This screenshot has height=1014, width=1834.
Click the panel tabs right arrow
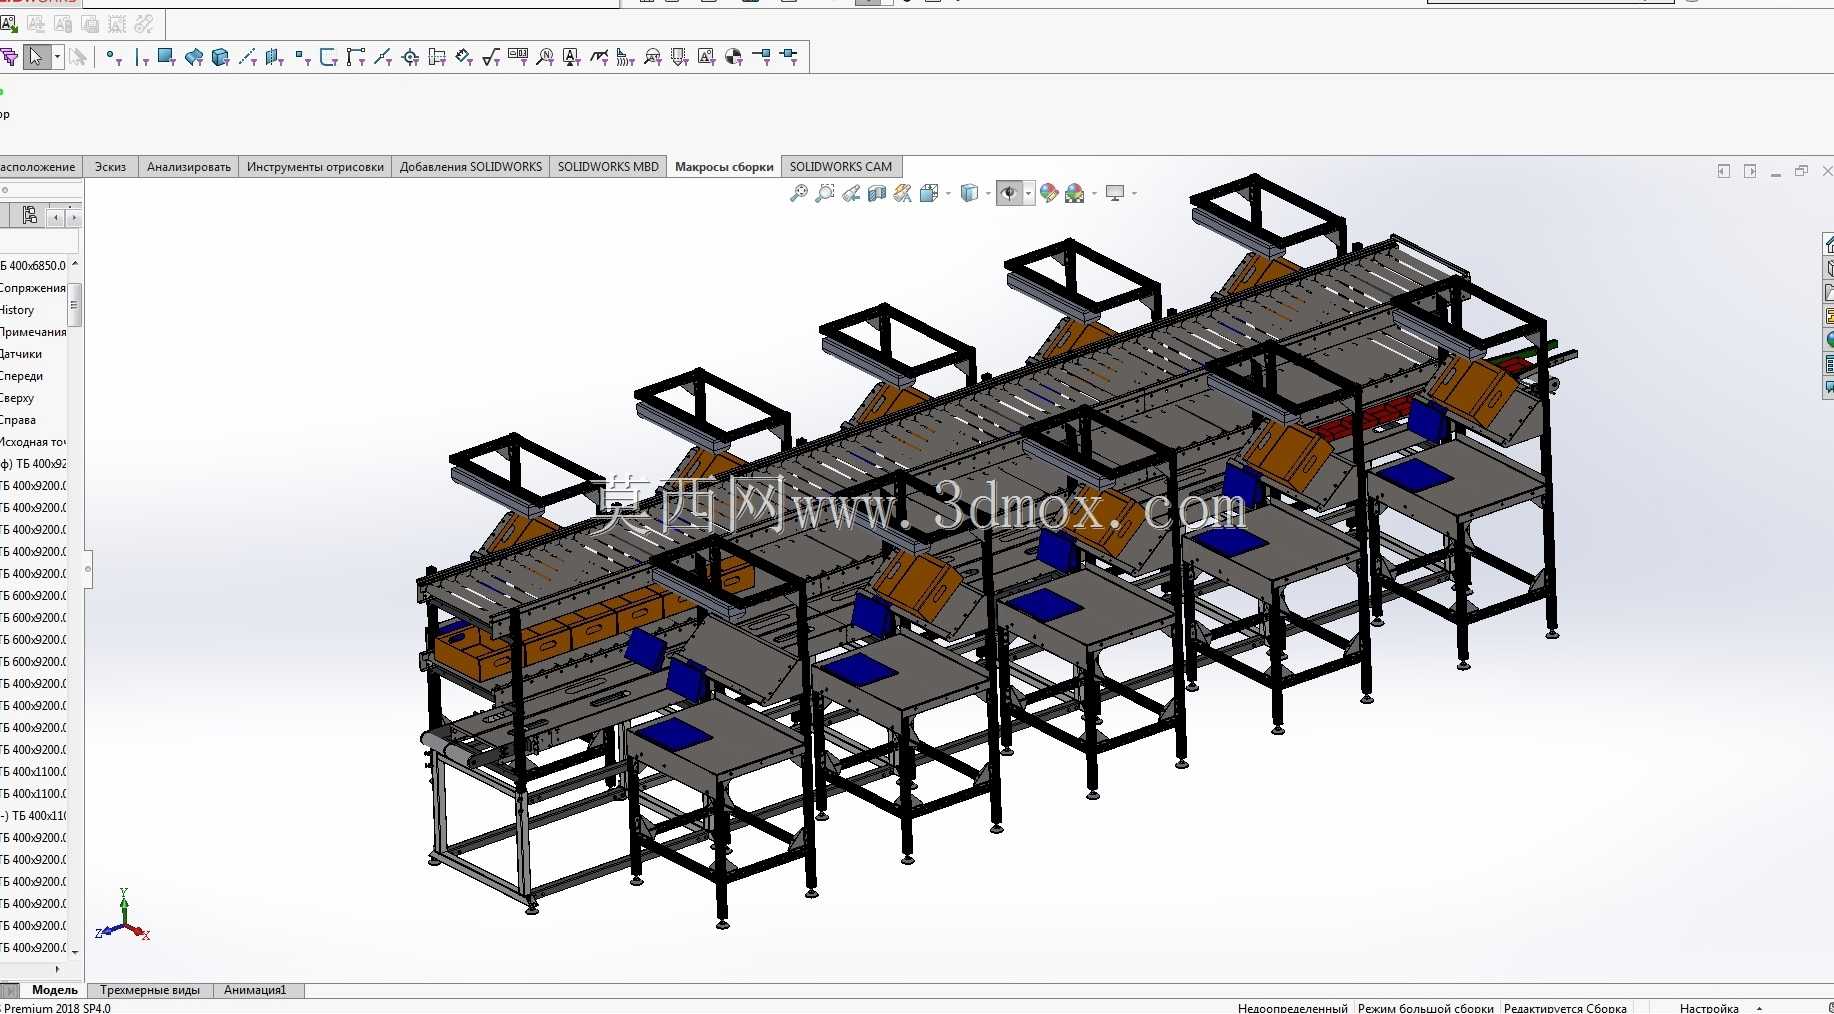tap(73, 217)
